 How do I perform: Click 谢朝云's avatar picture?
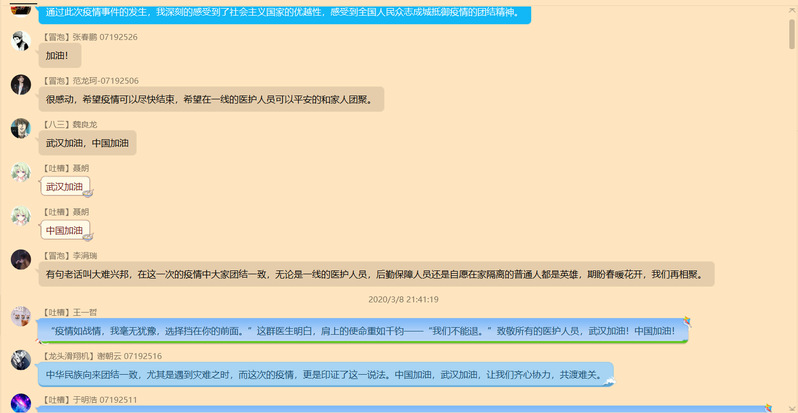click(x=20, y=360)
